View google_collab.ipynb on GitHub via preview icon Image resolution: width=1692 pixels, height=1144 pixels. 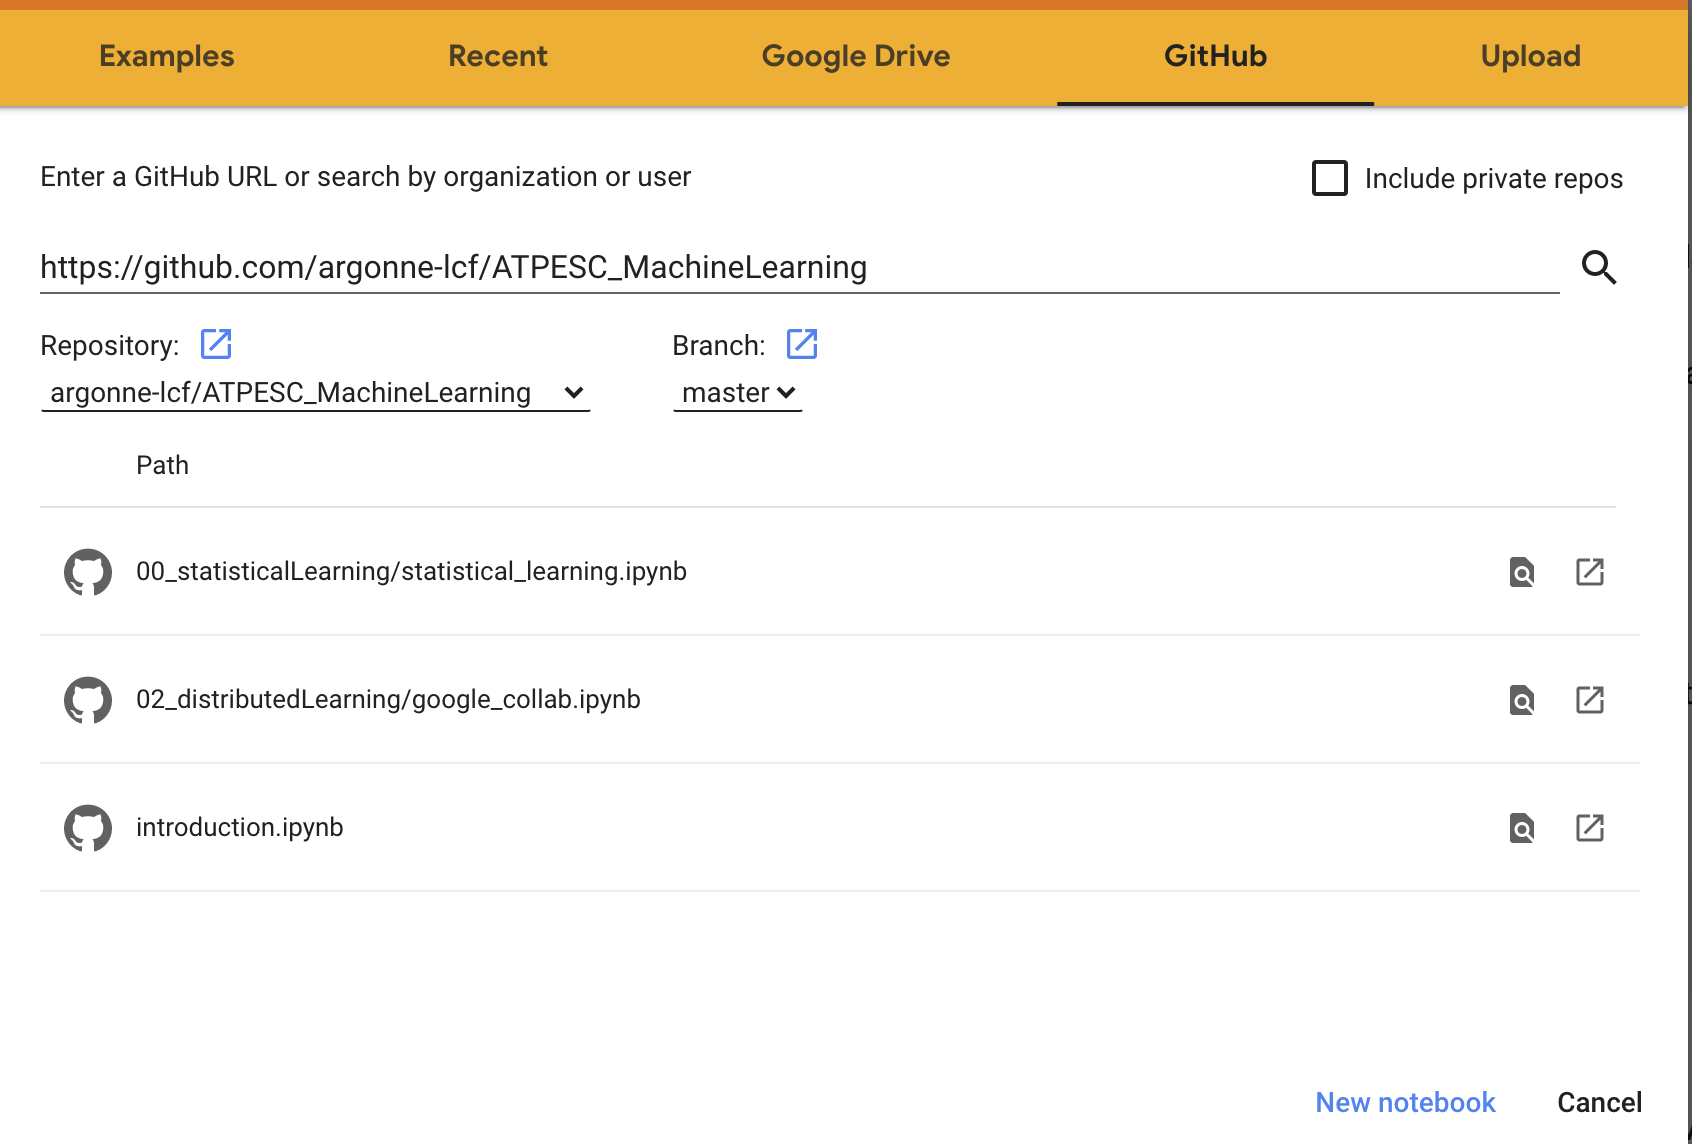(1522, 700)
